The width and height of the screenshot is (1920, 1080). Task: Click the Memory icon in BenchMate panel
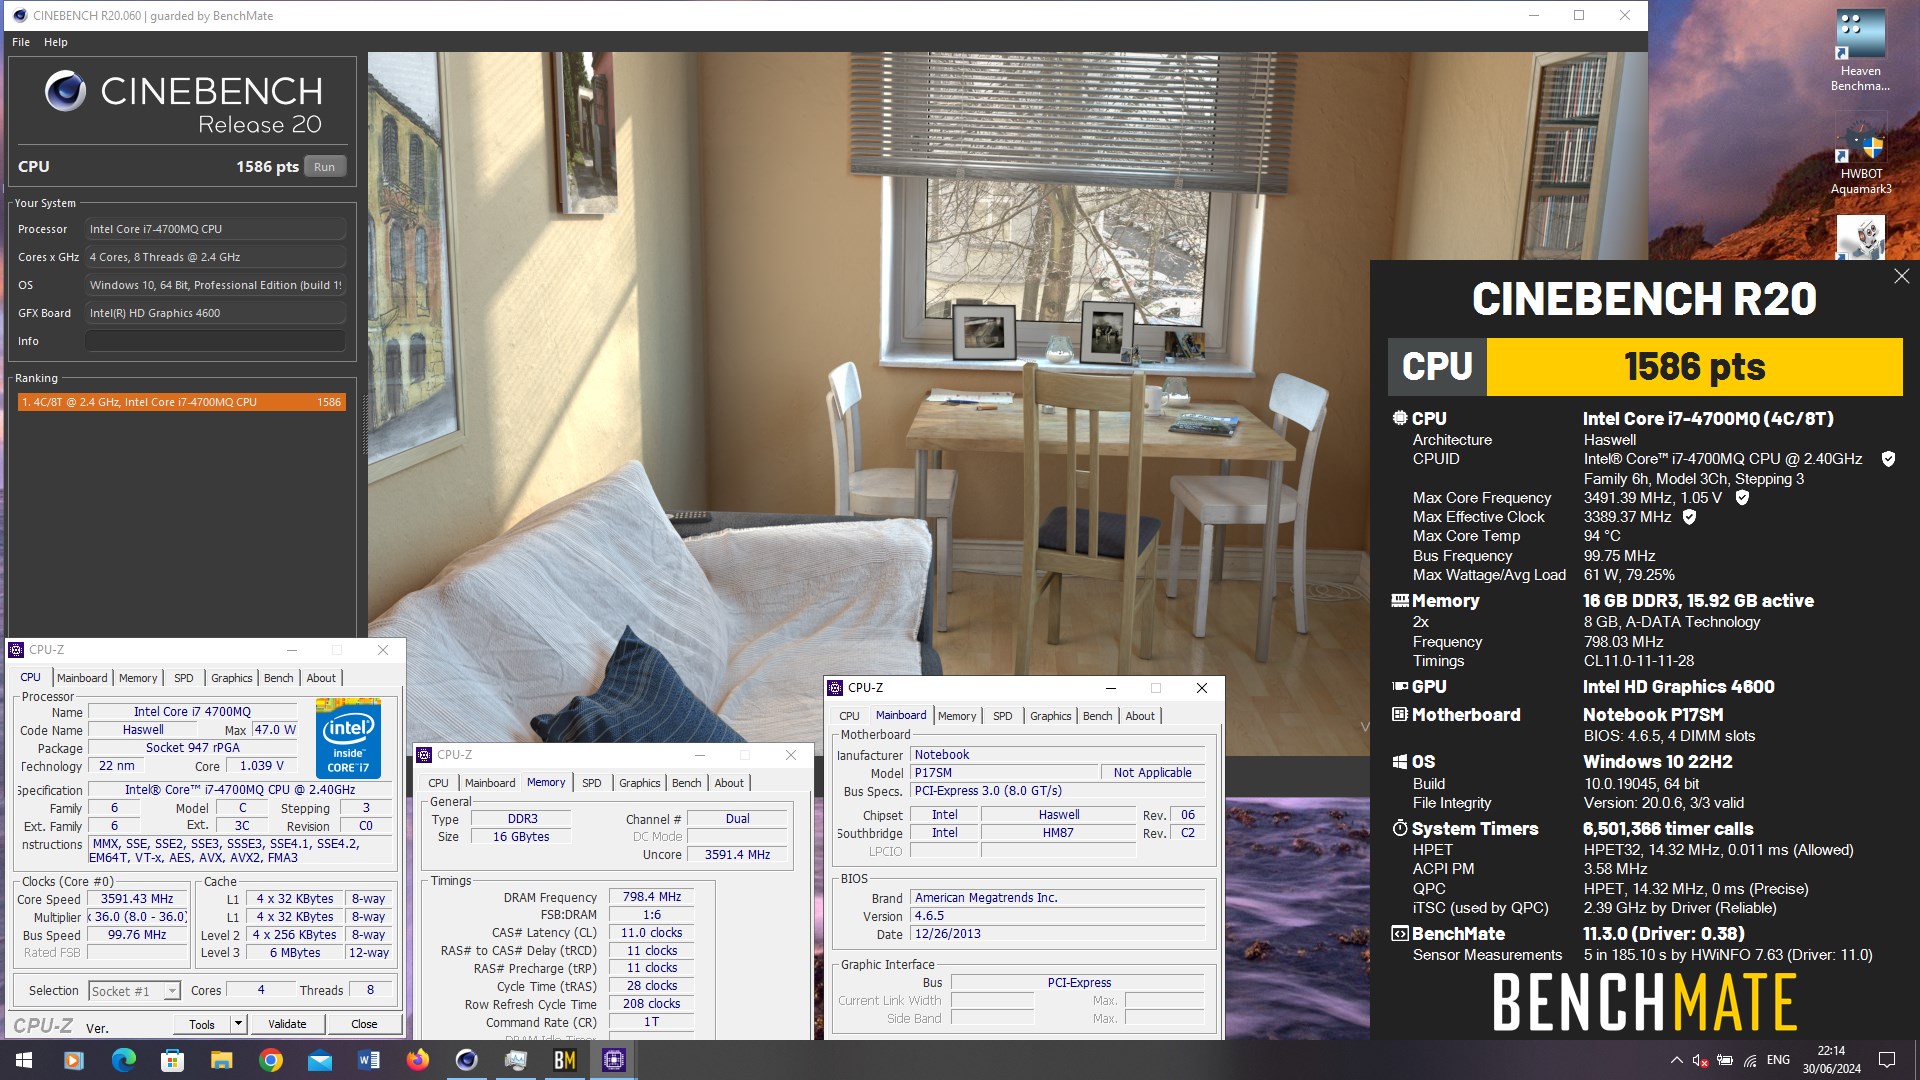1399,601
